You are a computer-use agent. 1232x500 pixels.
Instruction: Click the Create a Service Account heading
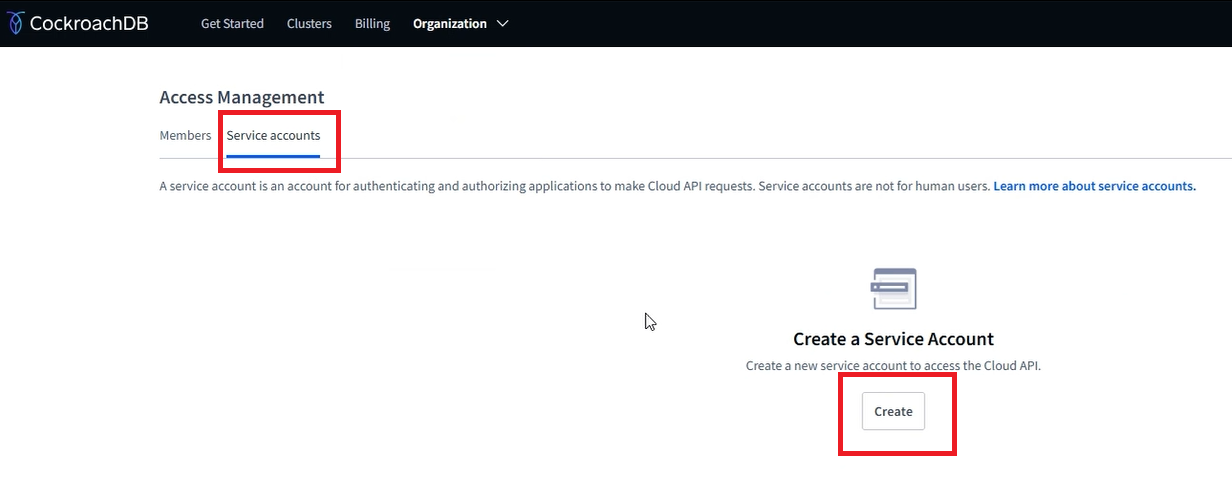(893, 339)
